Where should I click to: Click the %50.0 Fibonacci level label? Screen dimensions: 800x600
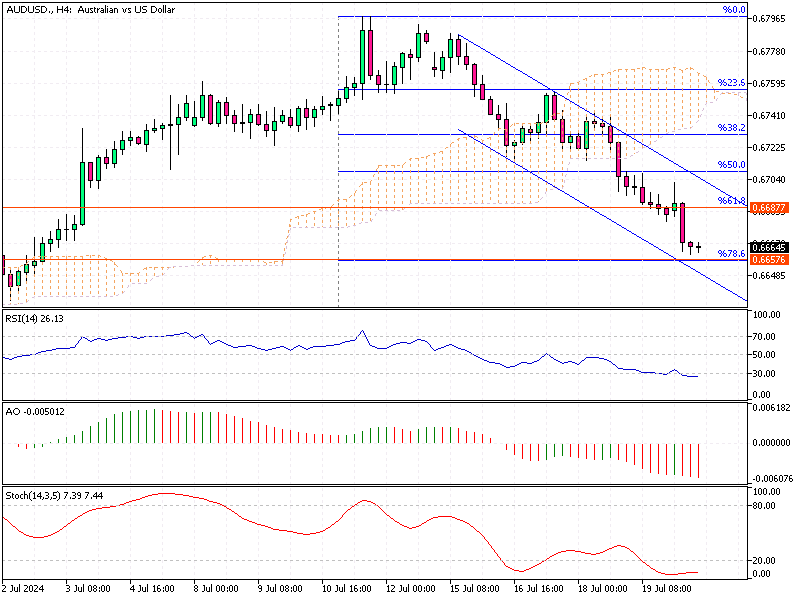click(x=729, y=165)
